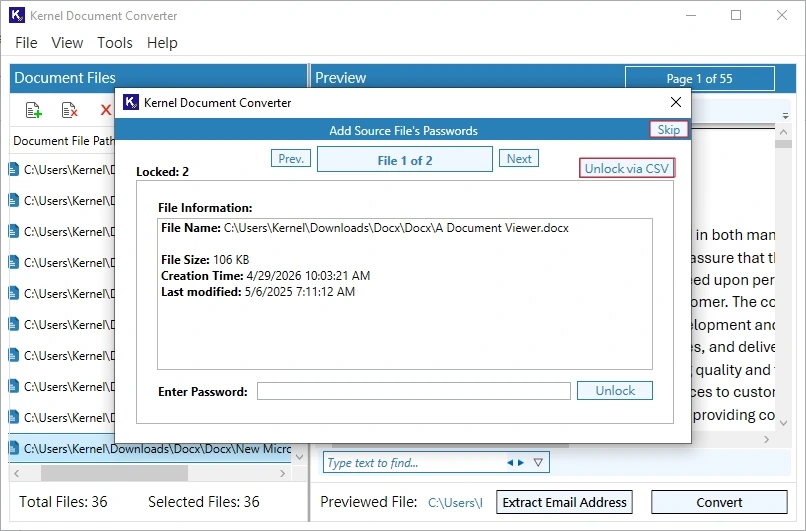Focus the Enter Password field
Viewport: 806px width, 531px height.
click(414, 391)
